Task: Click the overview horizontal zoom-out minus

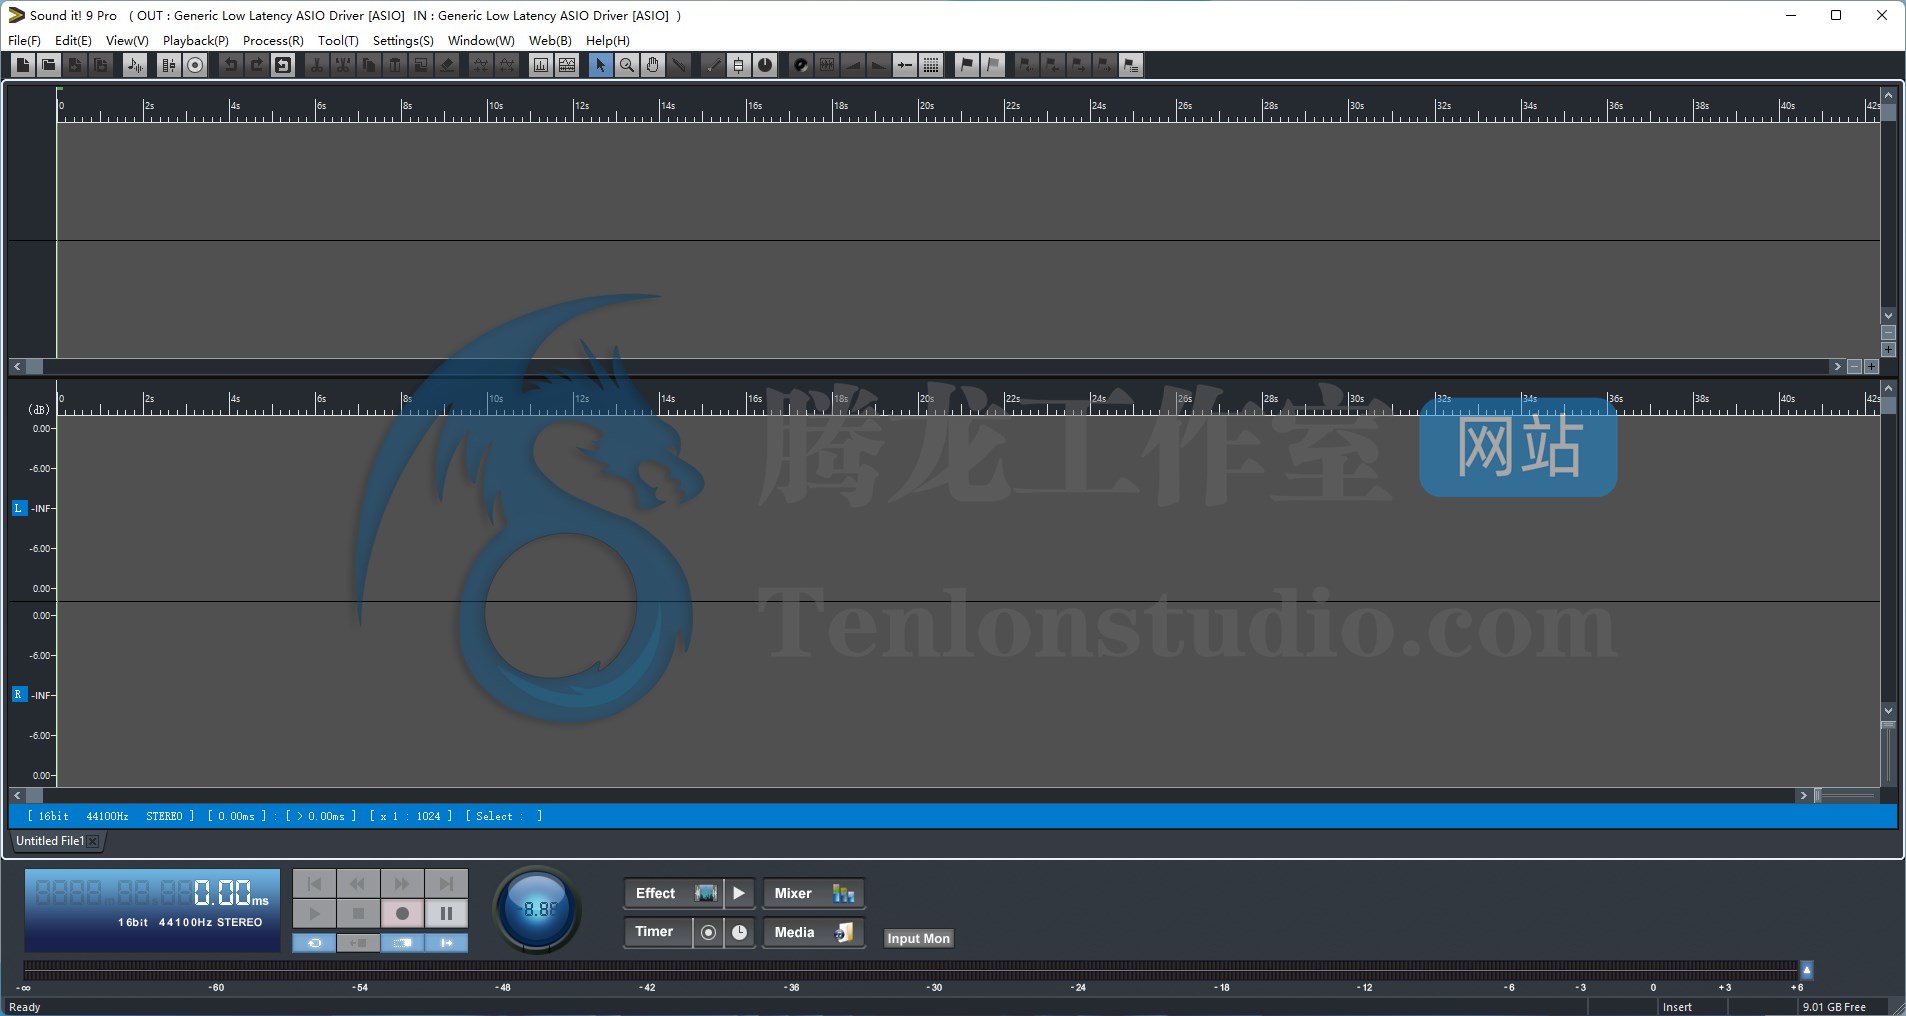Action: coord(1854,367)
